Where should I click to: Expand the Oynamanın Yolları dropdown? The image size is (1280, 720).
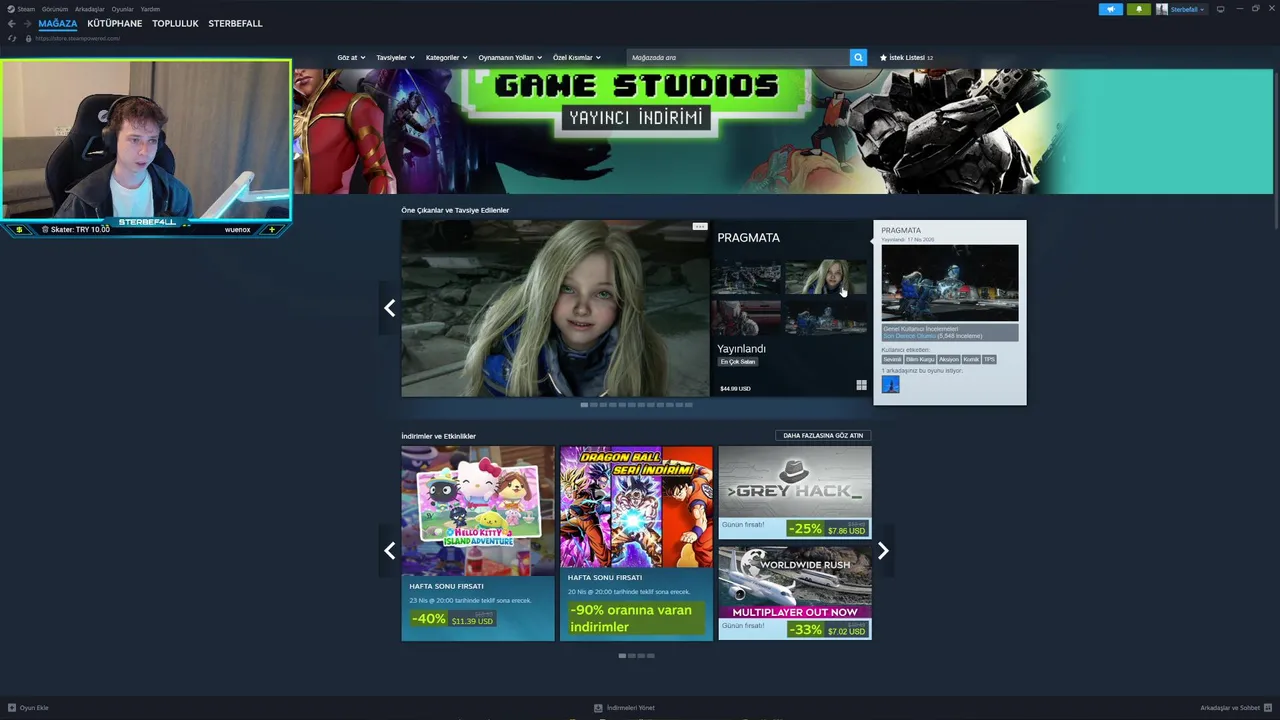[509, 58]
